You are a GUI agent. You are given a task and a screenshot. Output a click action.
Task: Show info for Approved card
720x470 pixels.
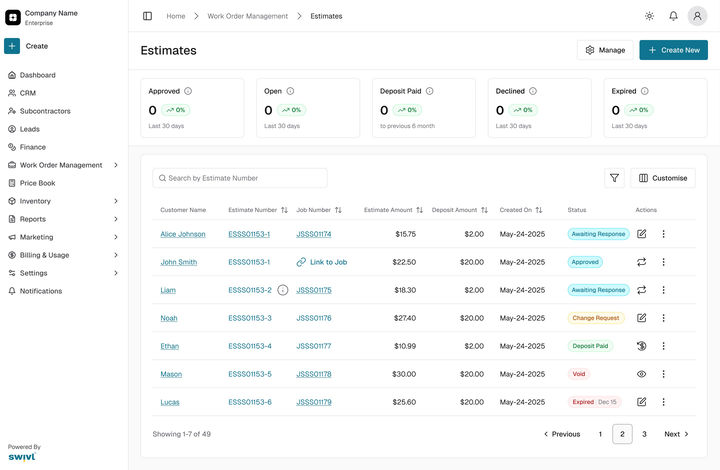pyautogui.click(x=188, y=91)
